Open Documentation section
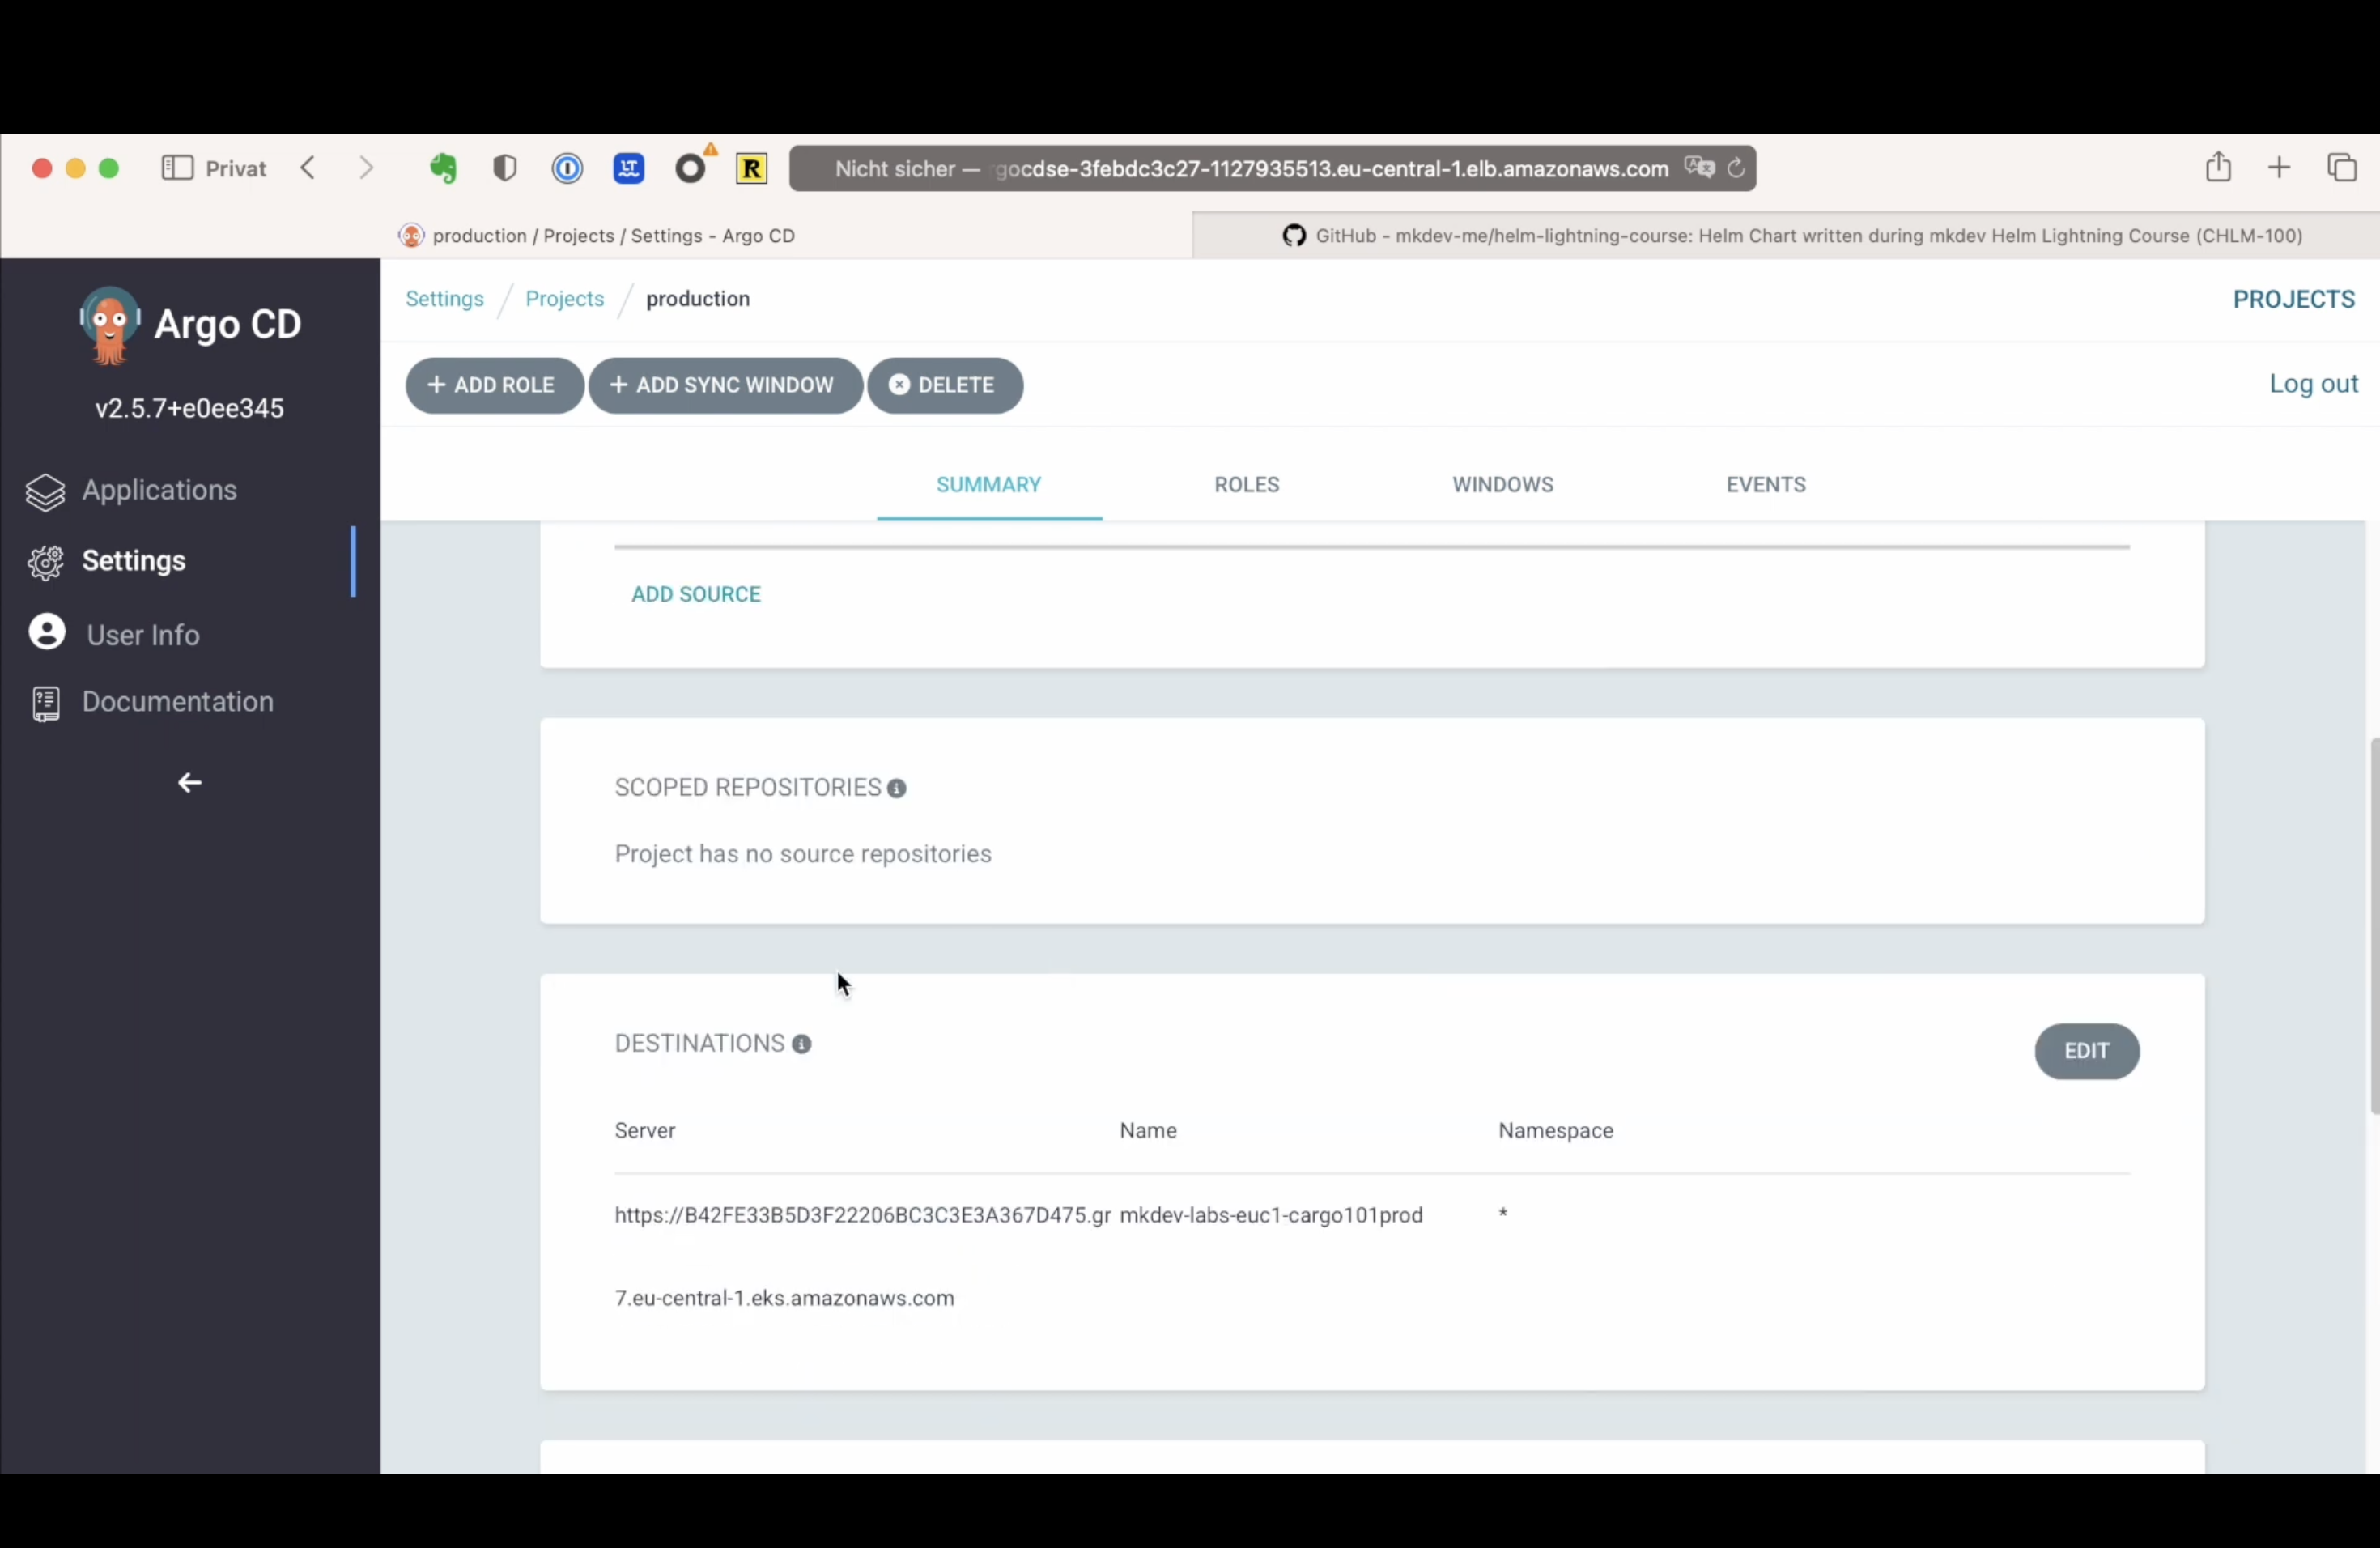 (177, 701)
